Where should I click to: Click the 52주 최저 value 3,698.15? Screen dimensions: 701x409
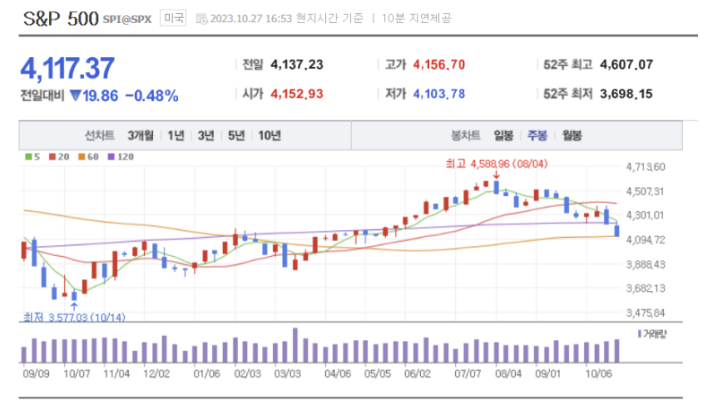click(x=626, y=94)
